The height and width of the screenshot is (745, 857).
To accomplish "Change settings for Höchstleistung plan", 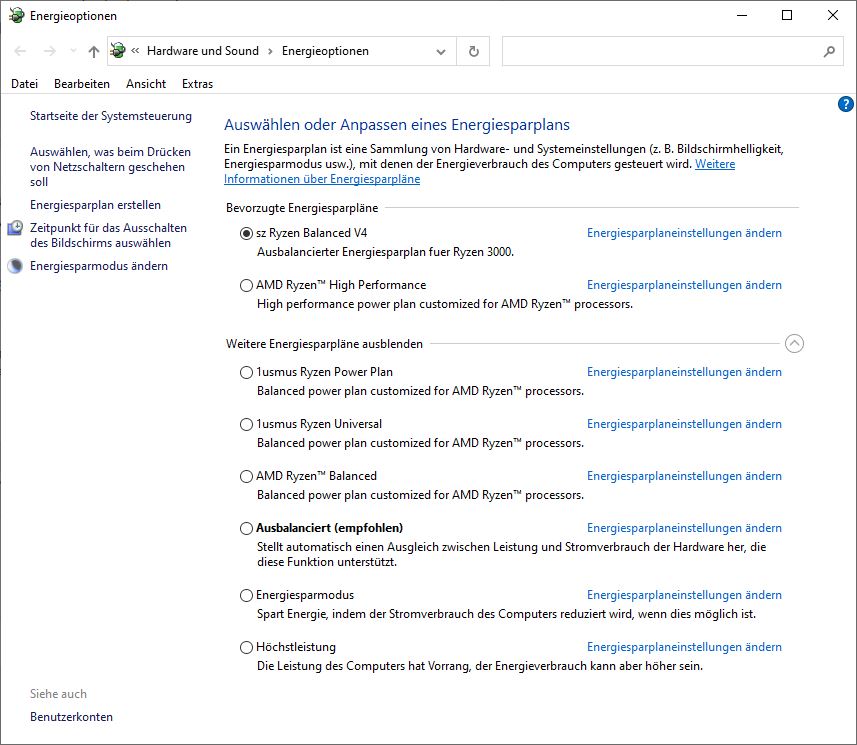I will pyautogui.click(x=684, y=647).
